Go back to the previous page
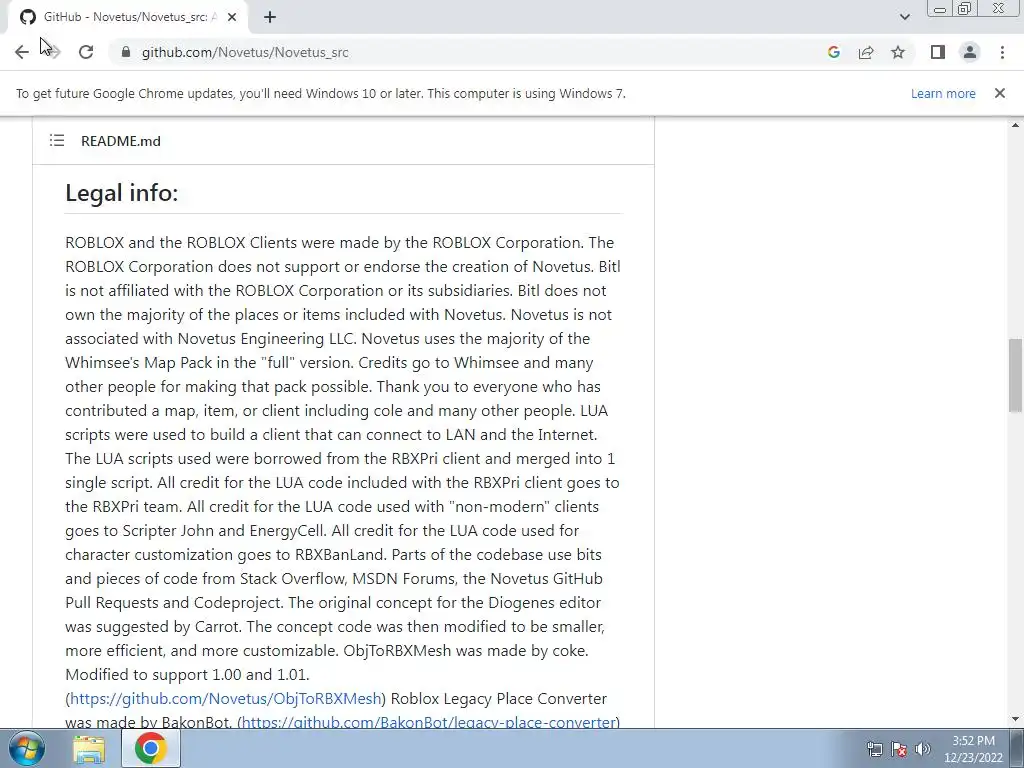The width and height of the screenshot is (1024, 768). [22, 52]
